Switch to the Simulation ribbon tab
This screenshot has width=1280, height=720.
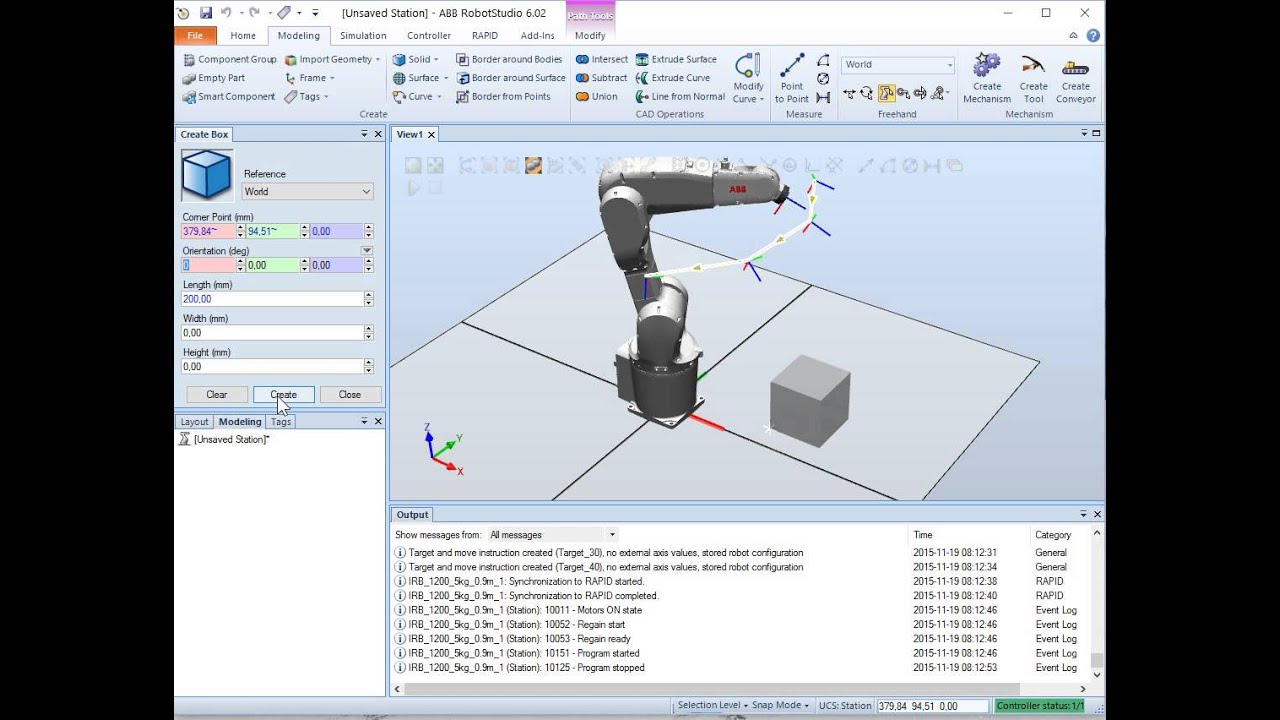[363, 35]
